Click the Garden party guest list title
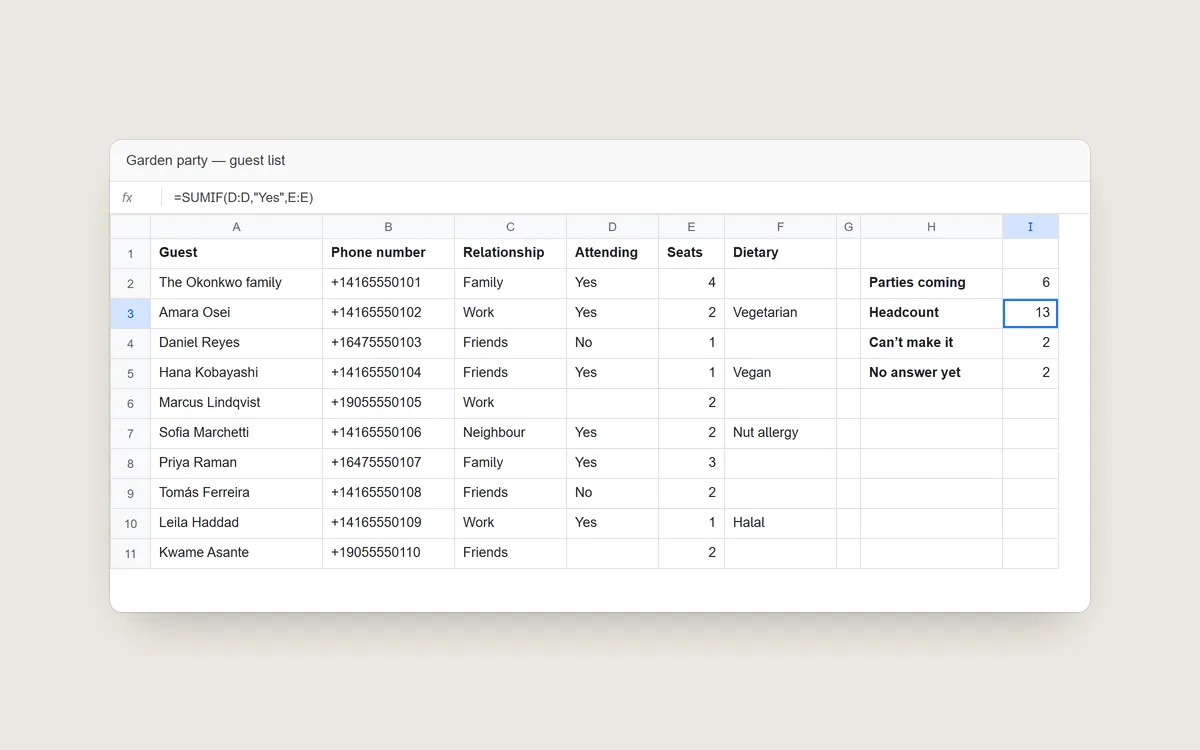Image resolution: width=1200 pixels, height=750 pixels. pos(206,161)
